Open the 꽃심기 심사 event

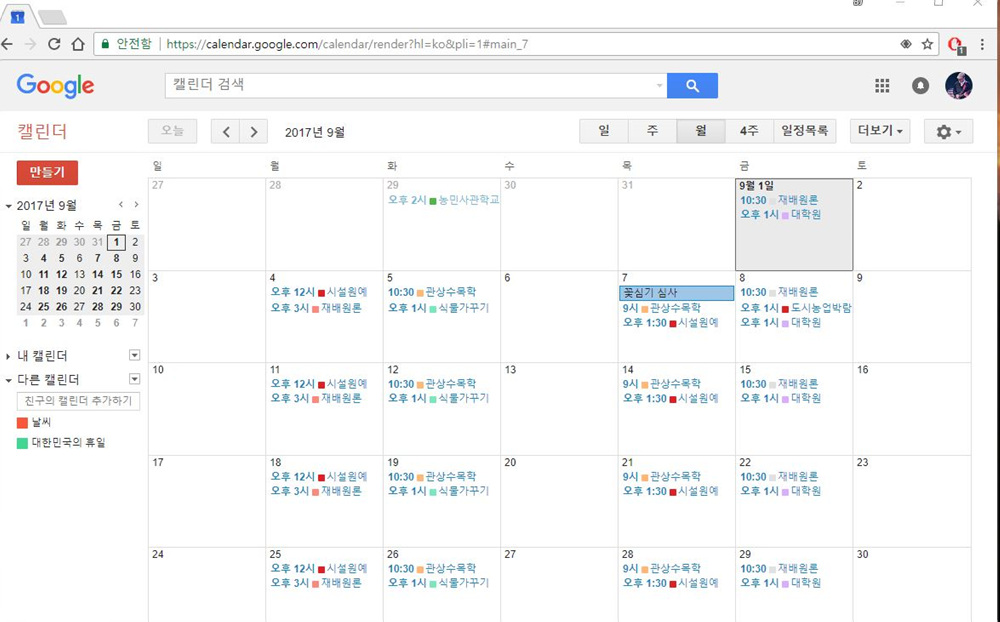676,293
